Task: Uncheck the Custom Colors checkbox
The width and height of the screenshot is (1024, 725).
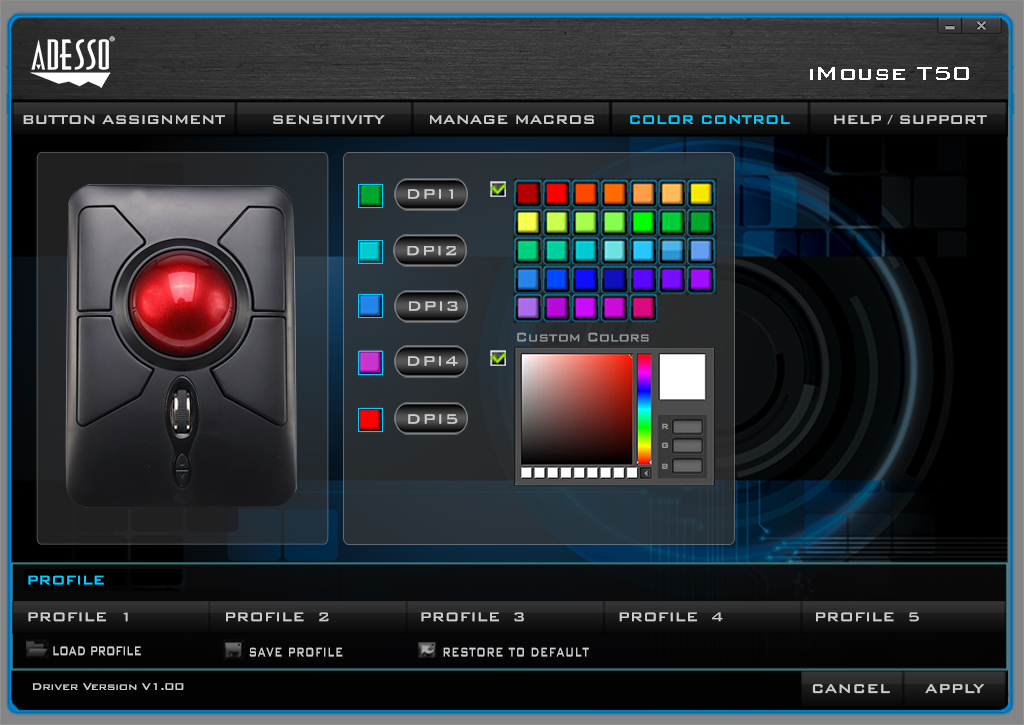Action: [498, 358]
